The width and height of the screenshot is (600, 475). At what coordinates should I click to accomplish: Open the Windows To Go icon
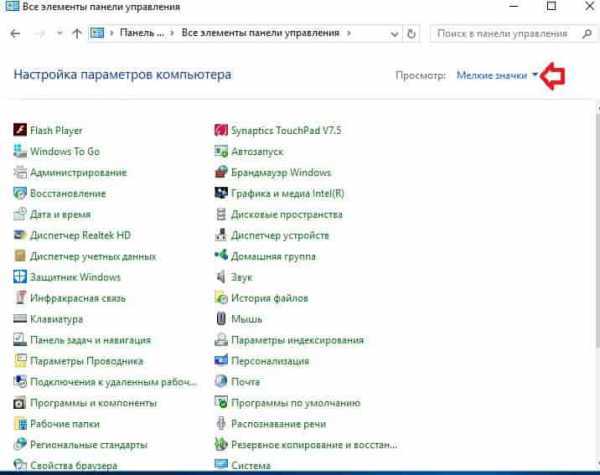(20, 151)
